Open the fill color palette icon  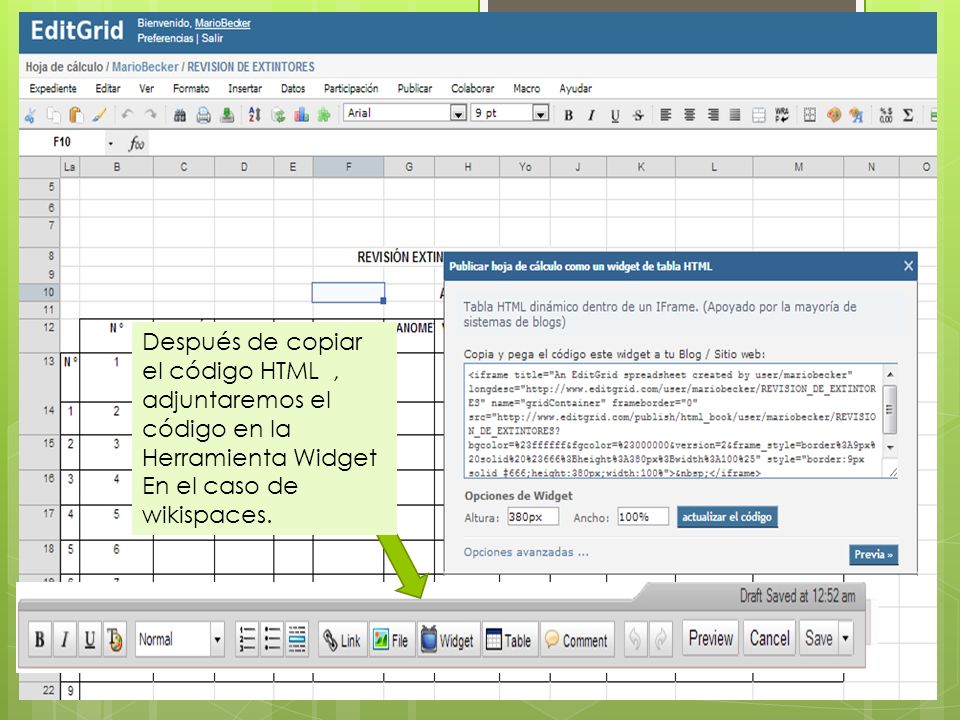(833, 114)
